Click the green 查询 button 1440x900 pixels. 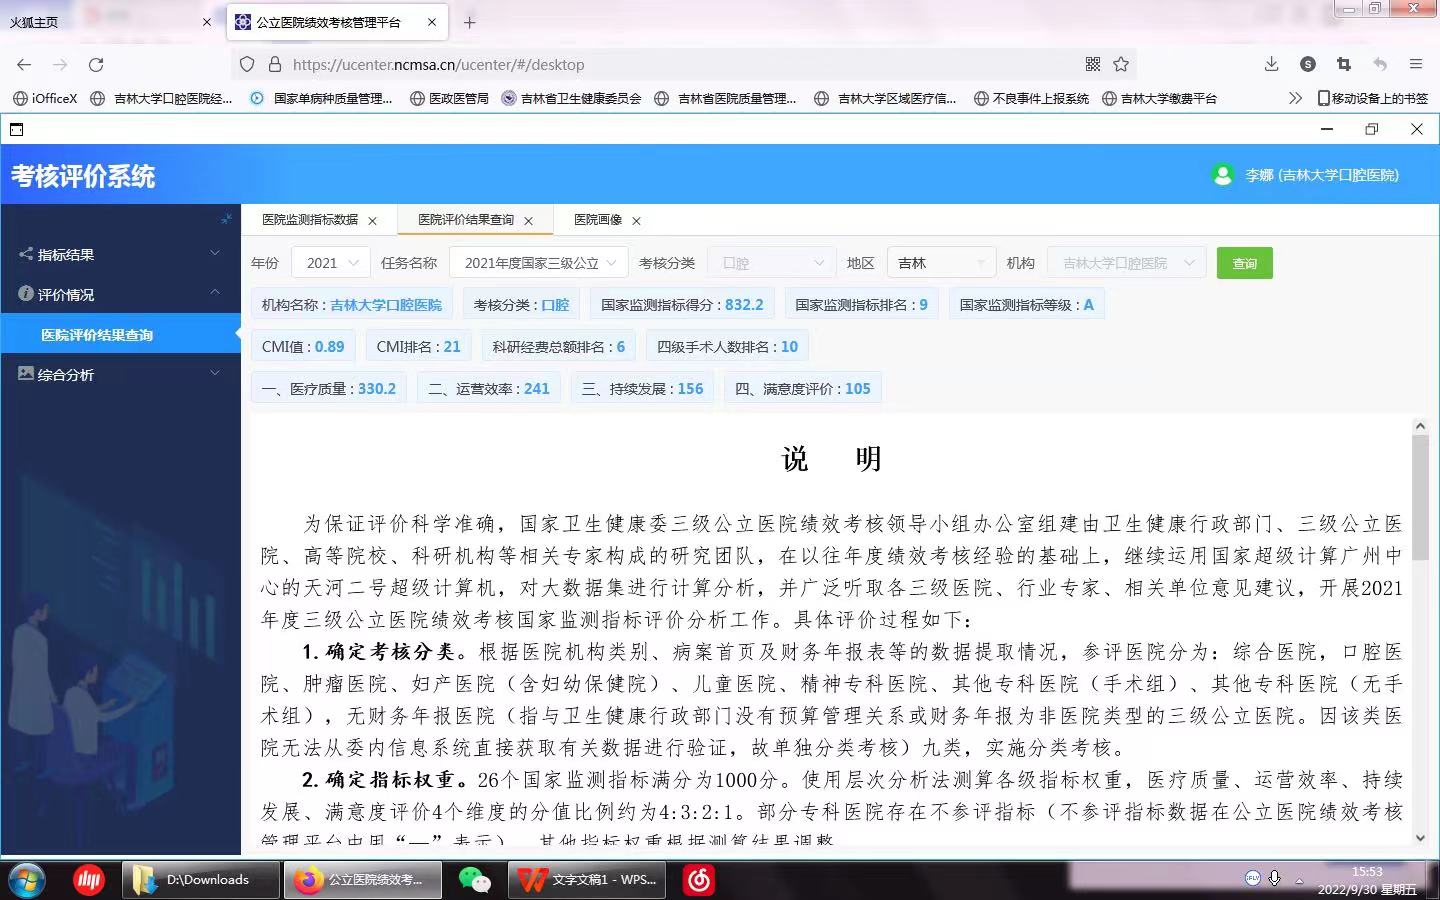tap(1244, 263)
